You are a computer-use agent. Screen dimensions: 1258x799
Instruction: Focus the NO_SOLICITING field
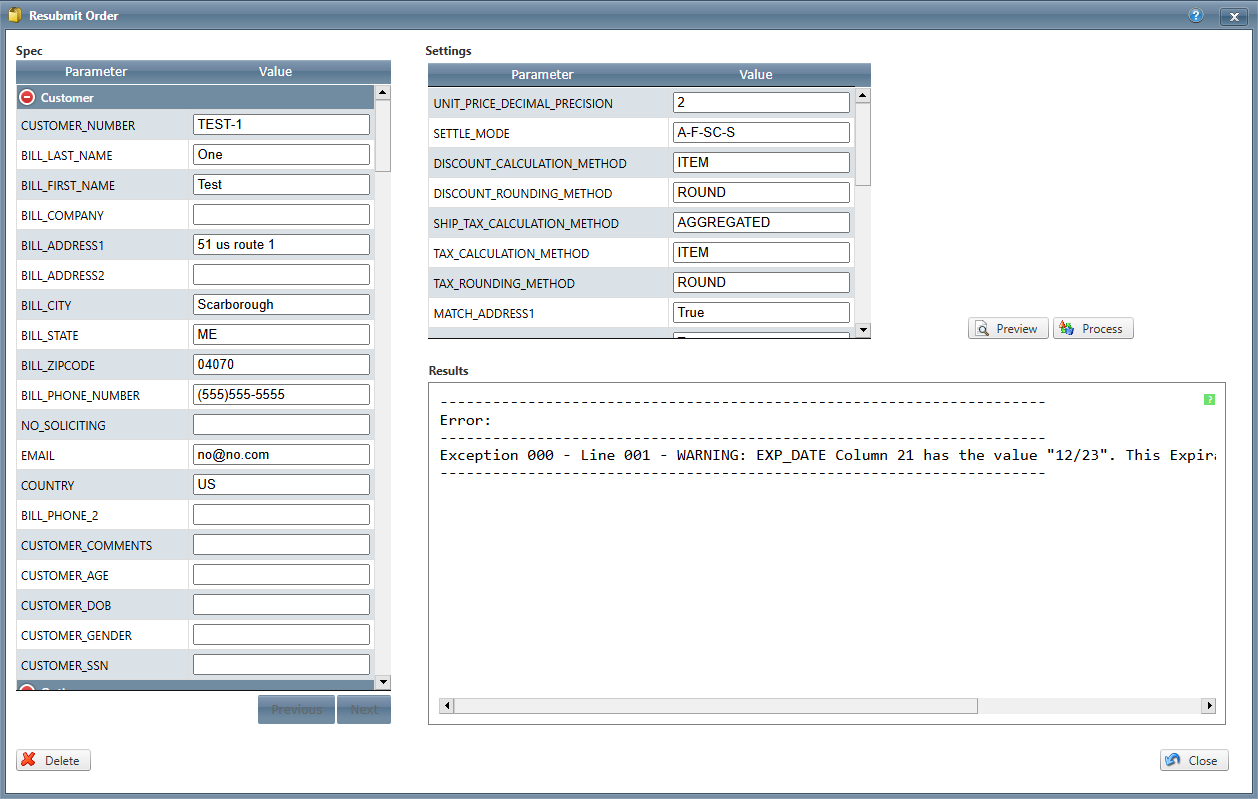[x=281, y=424]
